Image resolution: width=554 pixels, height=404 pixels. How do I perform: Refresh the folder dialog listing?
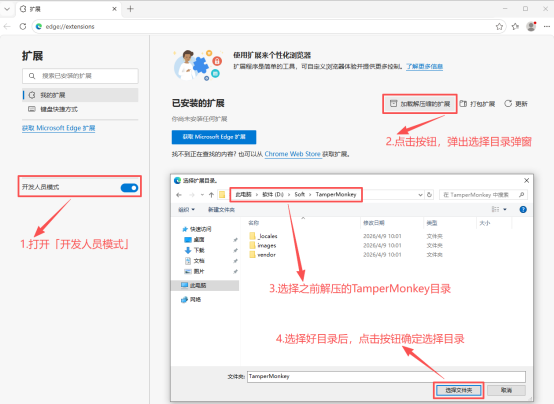click(x=429, y=195)
